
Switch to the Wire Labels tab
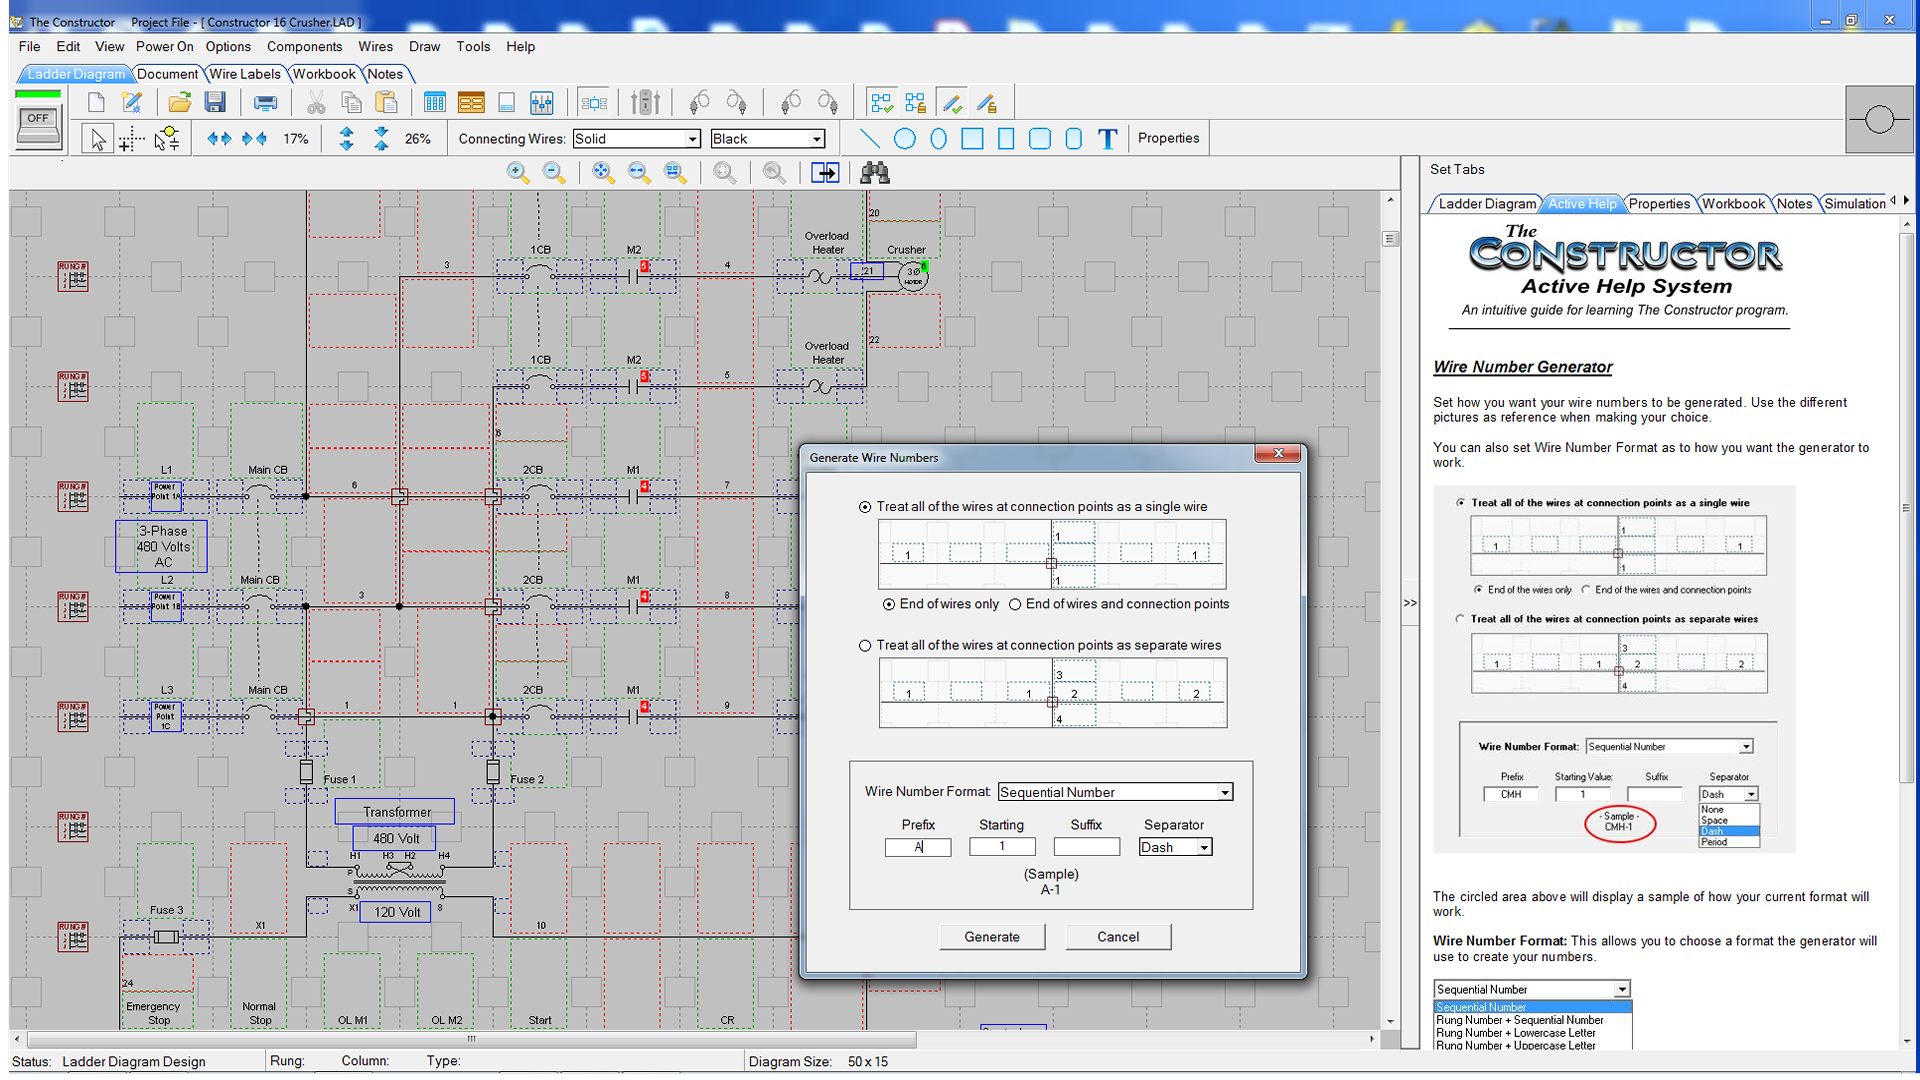pos(244,74)
